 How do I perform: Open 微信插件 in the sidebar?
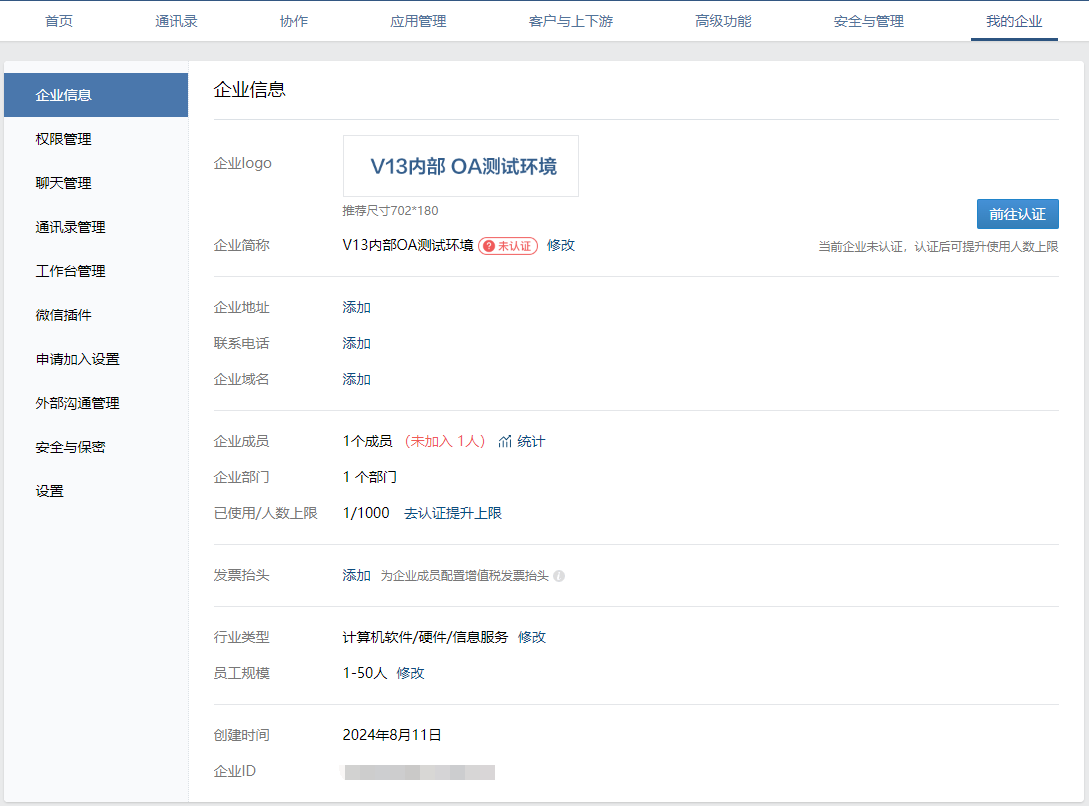[x=64, y=315]
